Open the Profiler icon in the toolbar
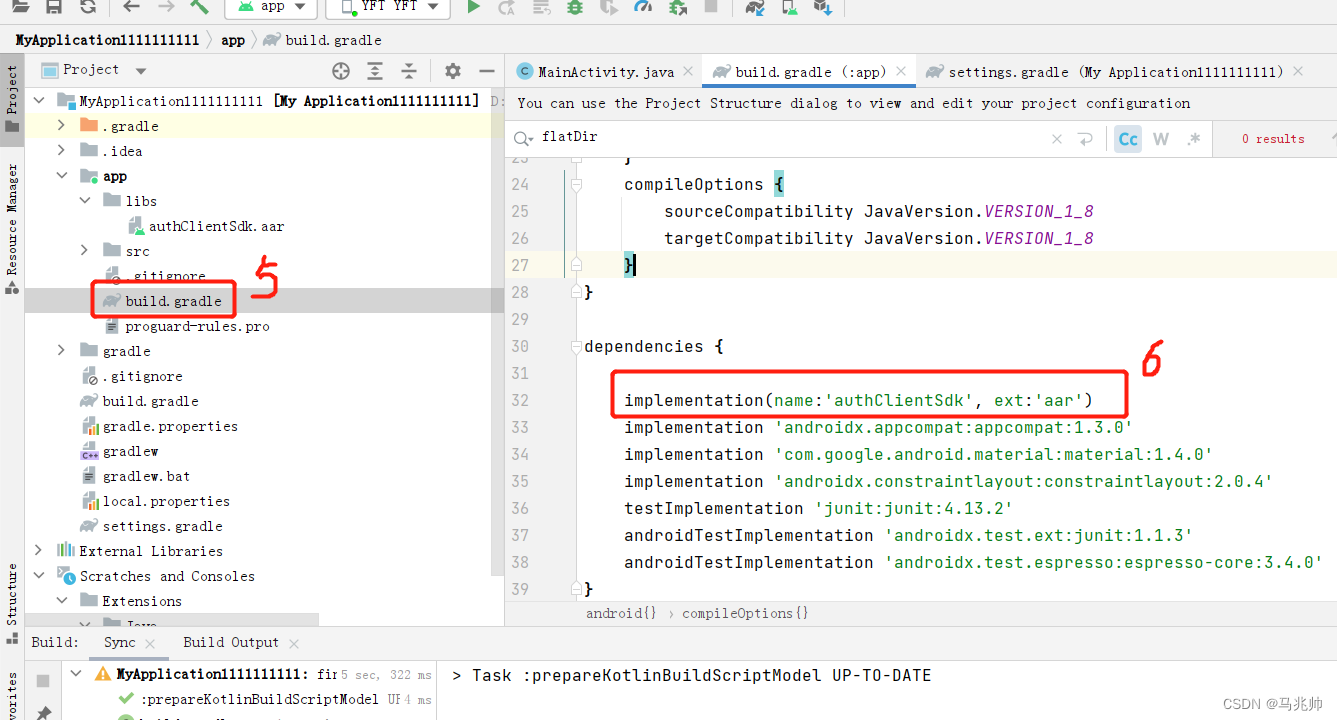This screenshot has height=720, width=1337. [x=642, y=9]
